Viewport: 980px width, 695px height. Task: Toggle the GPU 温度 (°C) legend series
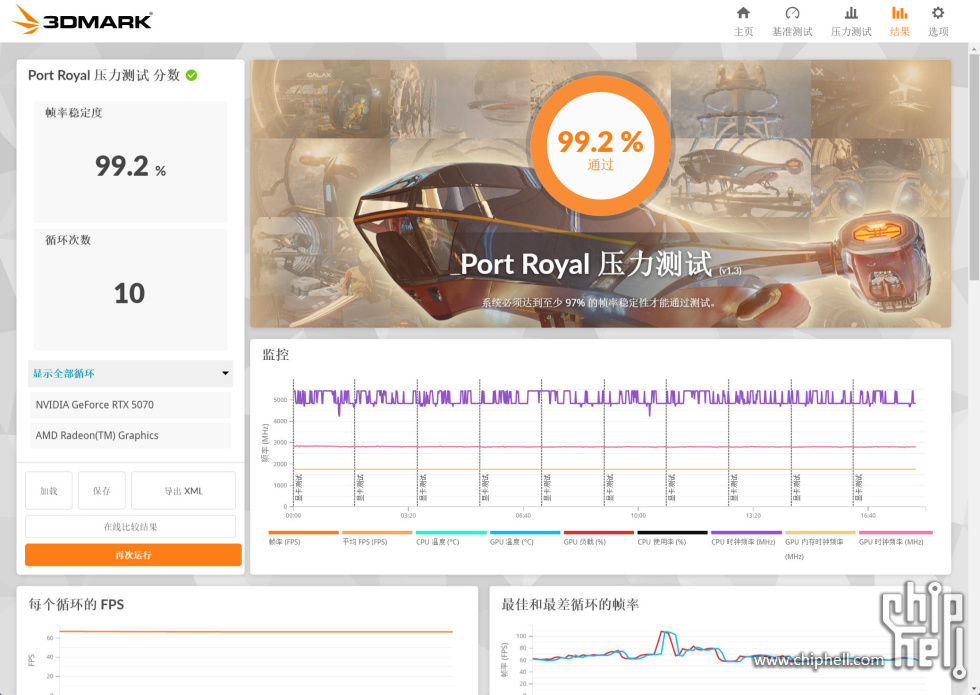[x=512, y=541]
